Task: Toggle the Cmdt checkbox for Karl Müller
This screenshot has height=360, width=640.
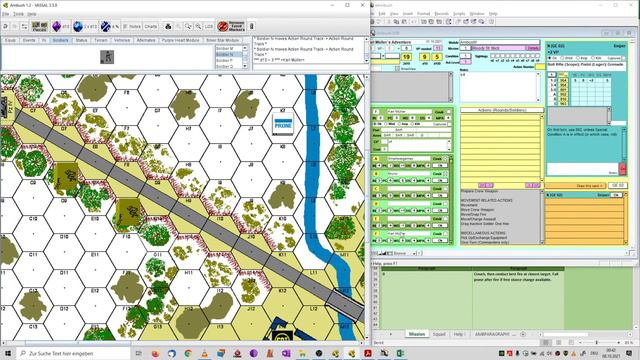Action: pyautogui.click(x=448, y=111)
